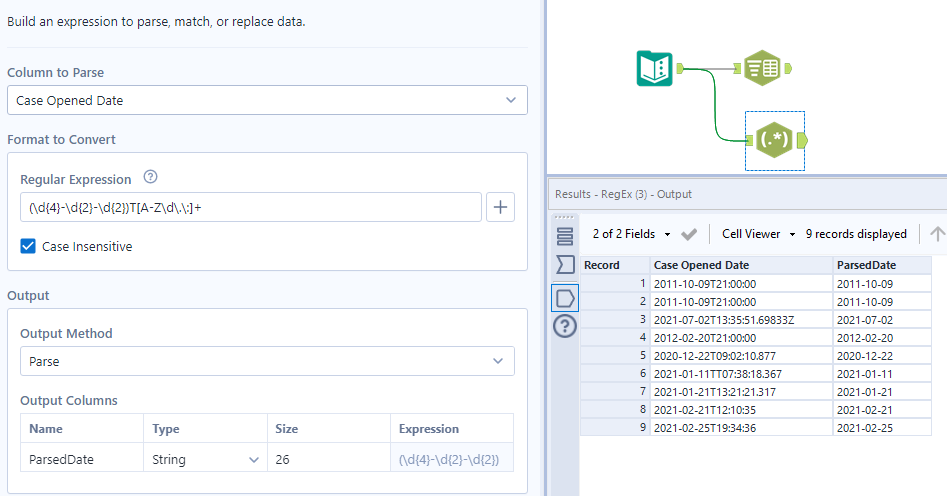The height and width of the screenshot is (496, 947).
Task: Select ParsedDate cell 2012-02-20
Action: point(882,338)
